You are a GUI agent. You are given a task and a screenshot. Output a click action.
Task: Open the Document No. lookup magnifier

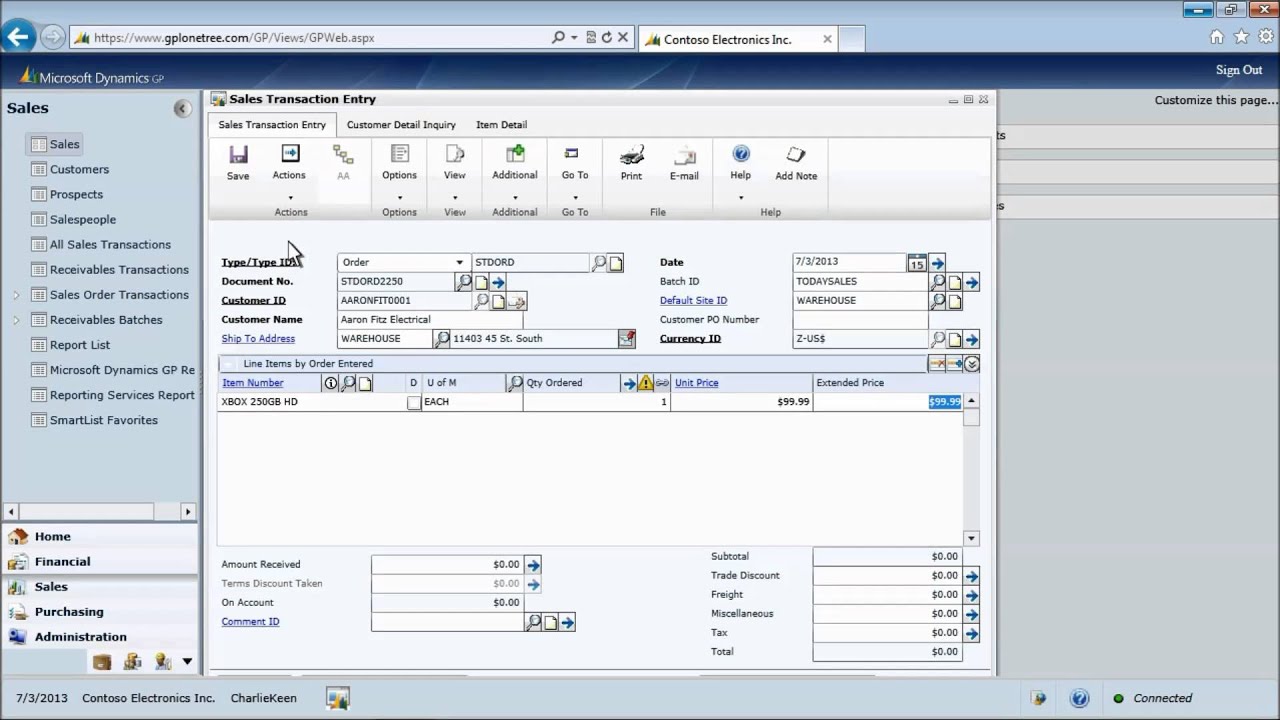click(x=464, y=282)
